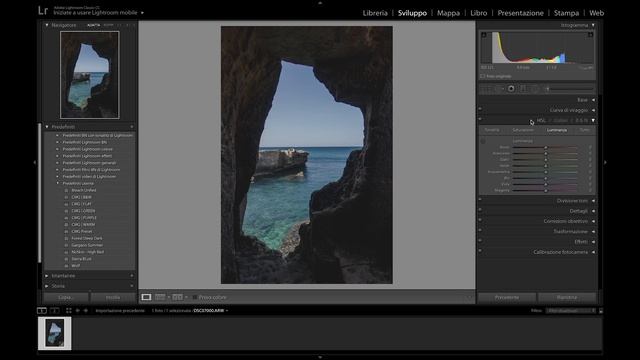Switch to the Stampa module
This screenshot has width=640, height=360.
pos(566,13)
